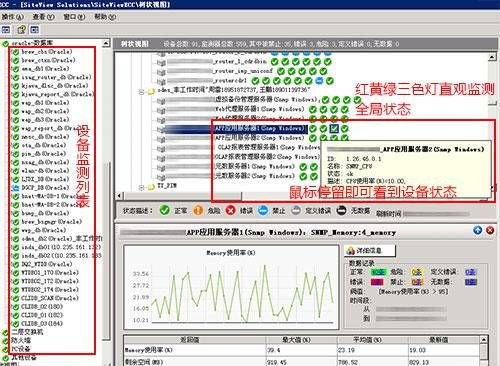This screenshot has height=366, width=500.
Task: Open the 操作(A) menu
Action: (x=13, y=16)
